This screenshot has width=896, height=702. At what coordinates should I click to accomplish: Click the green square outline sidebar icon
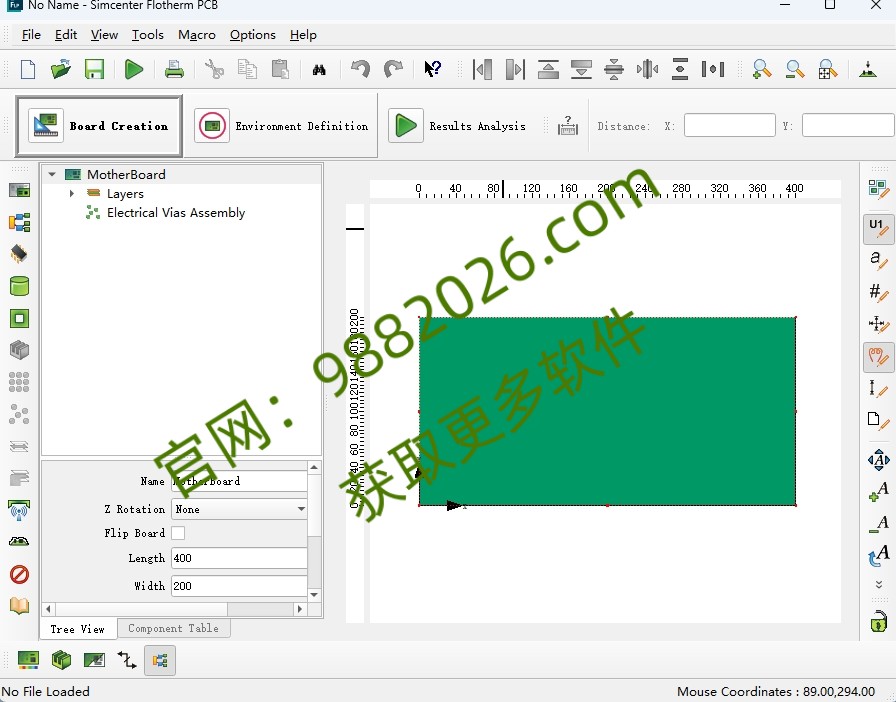19,318
